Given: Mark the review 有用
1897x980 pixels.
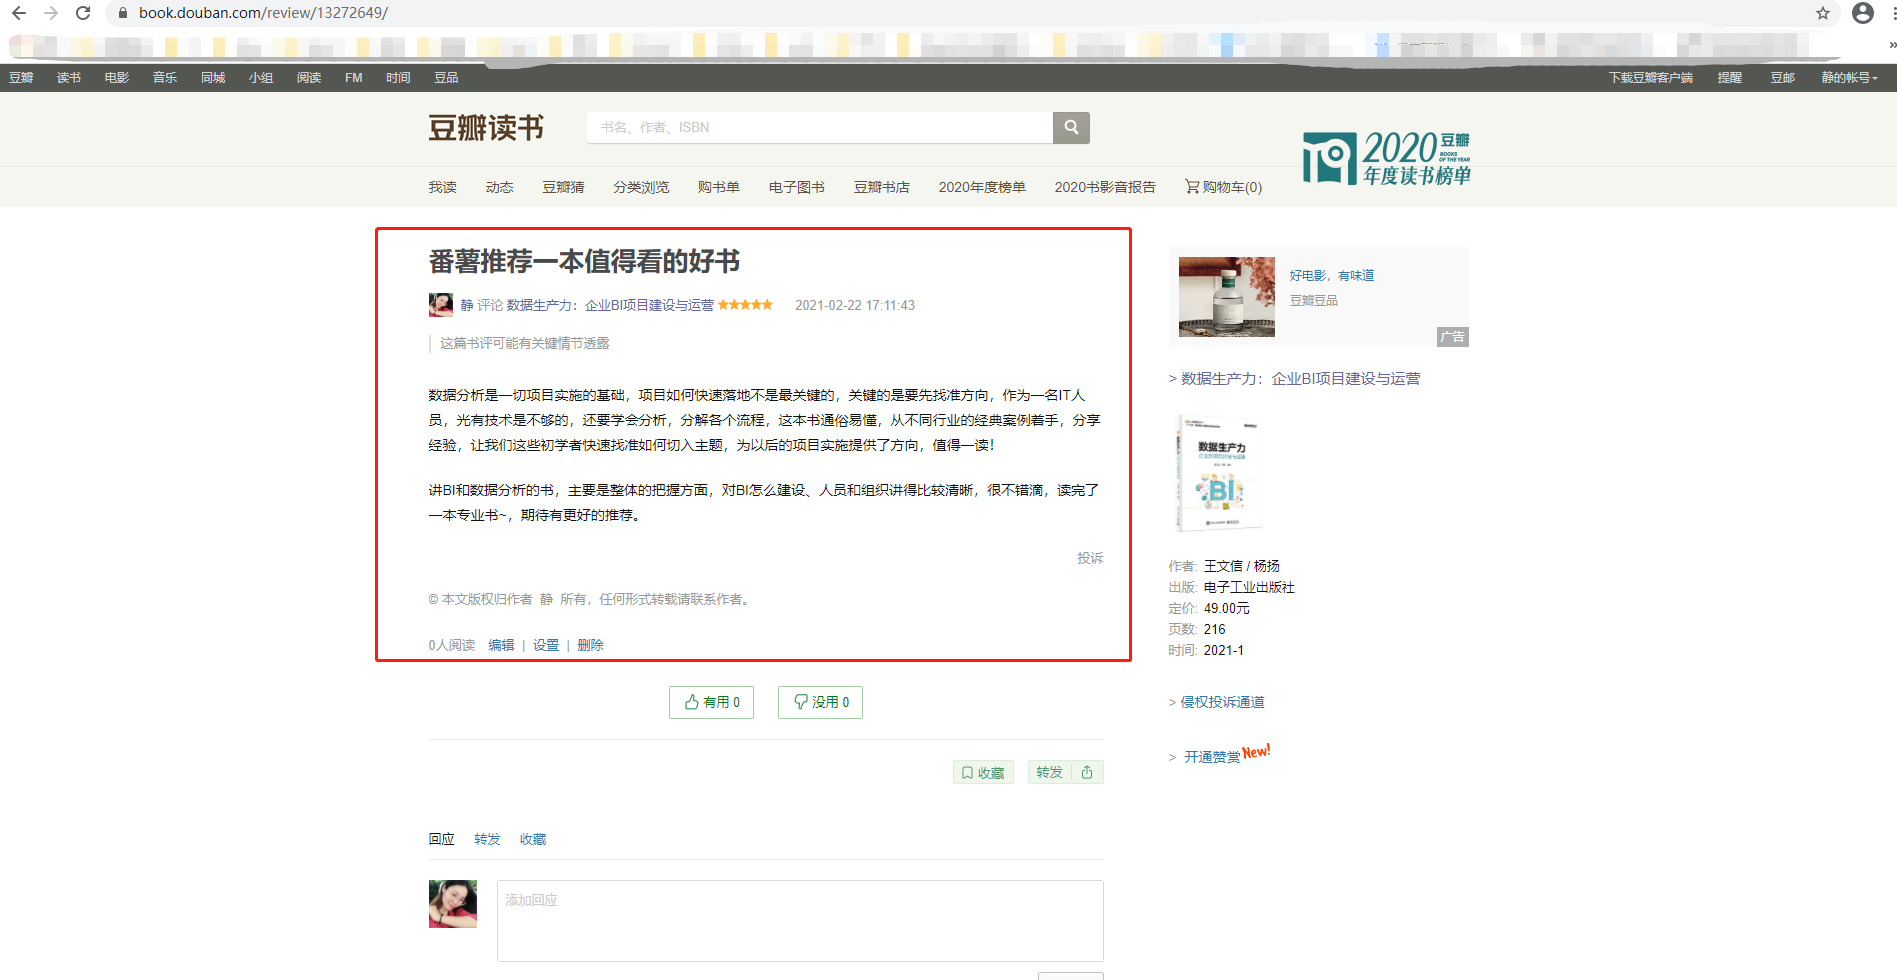Looking at the screenshot, I should coord(711,702).
